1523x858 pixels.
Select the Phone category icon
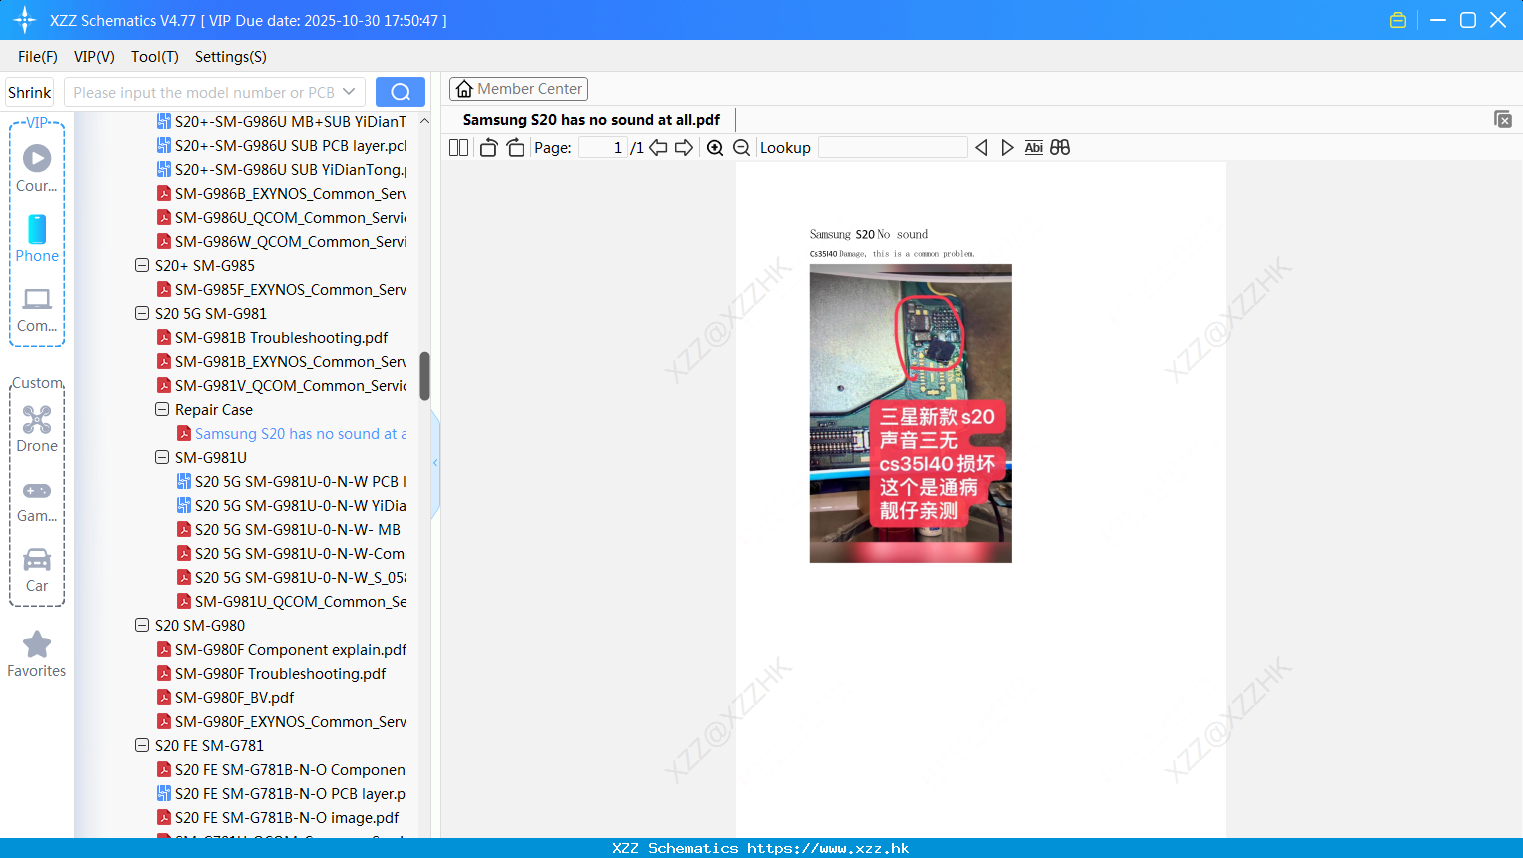(x=37, y=239)
